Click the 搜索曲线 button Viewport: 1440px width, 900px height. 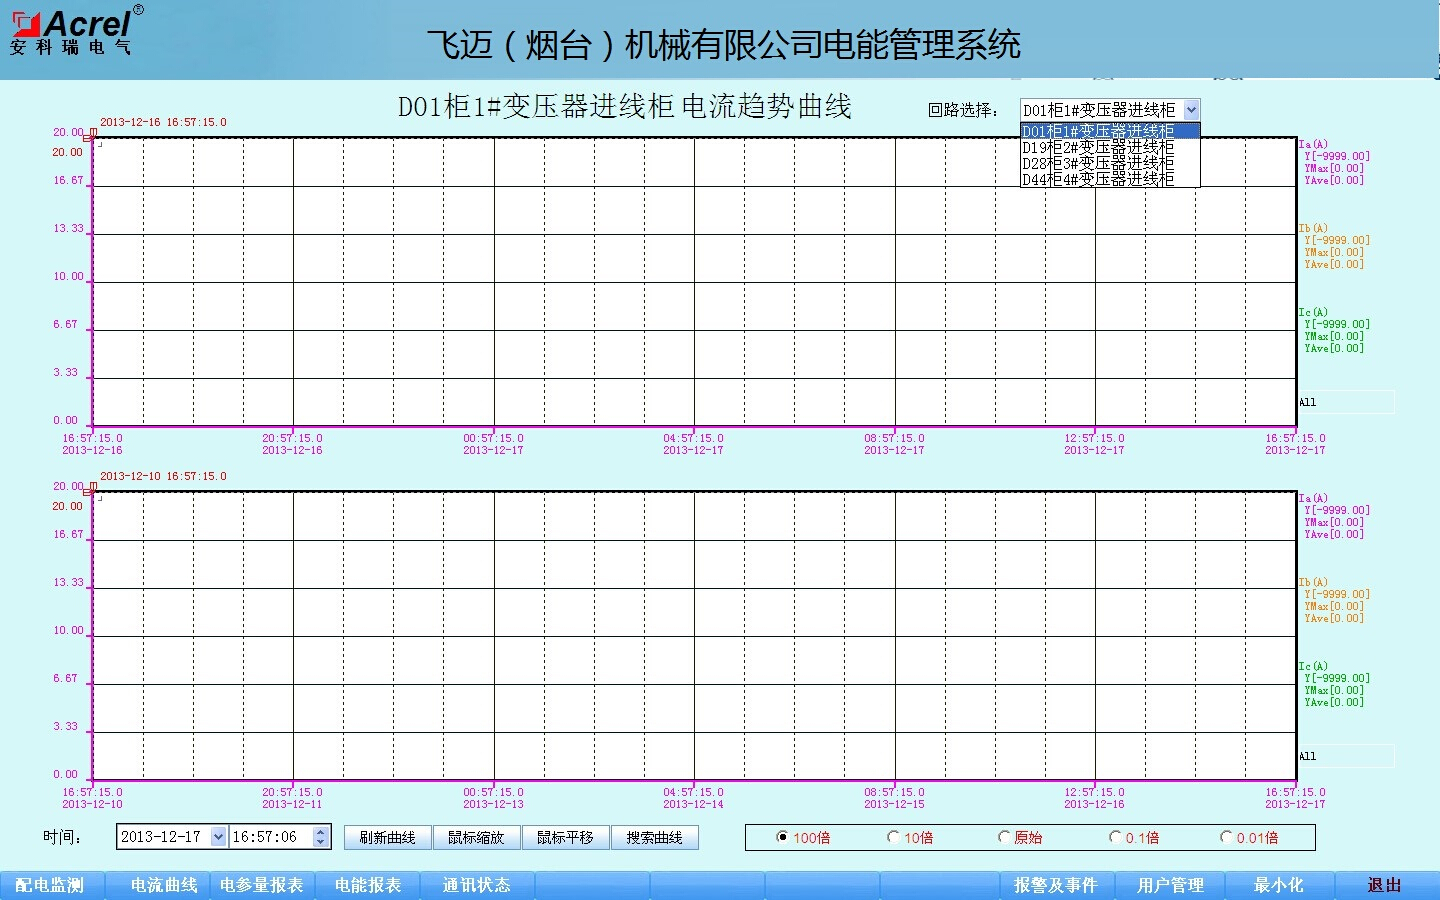(x=654, y=837)
